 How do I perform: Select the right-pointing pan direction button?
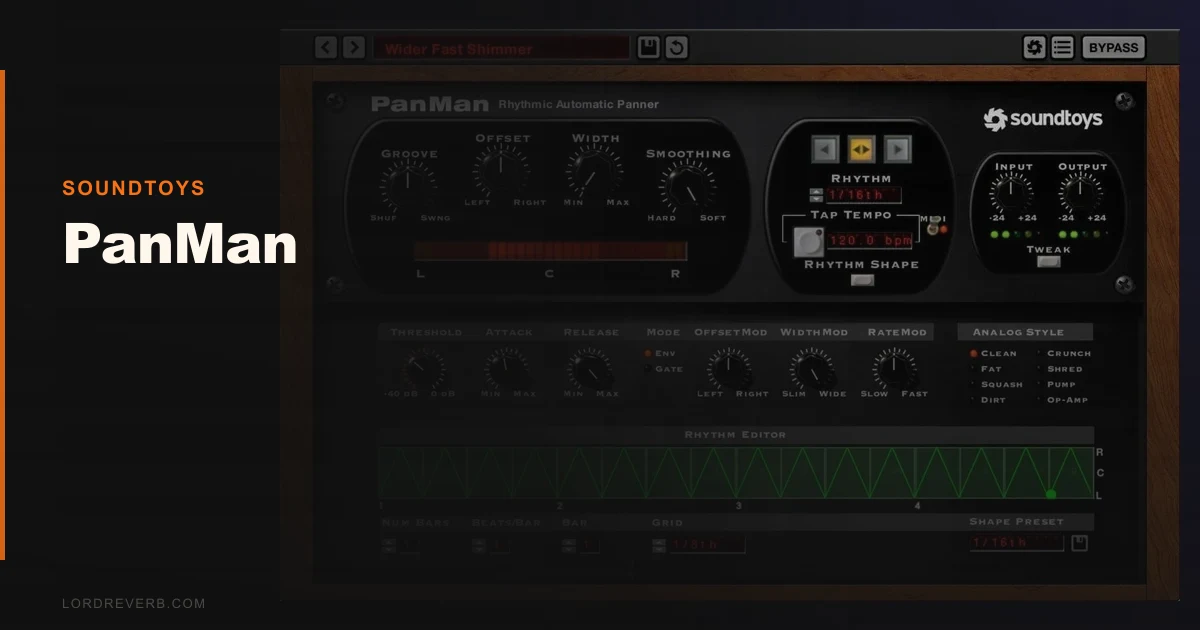pos(897,150)
